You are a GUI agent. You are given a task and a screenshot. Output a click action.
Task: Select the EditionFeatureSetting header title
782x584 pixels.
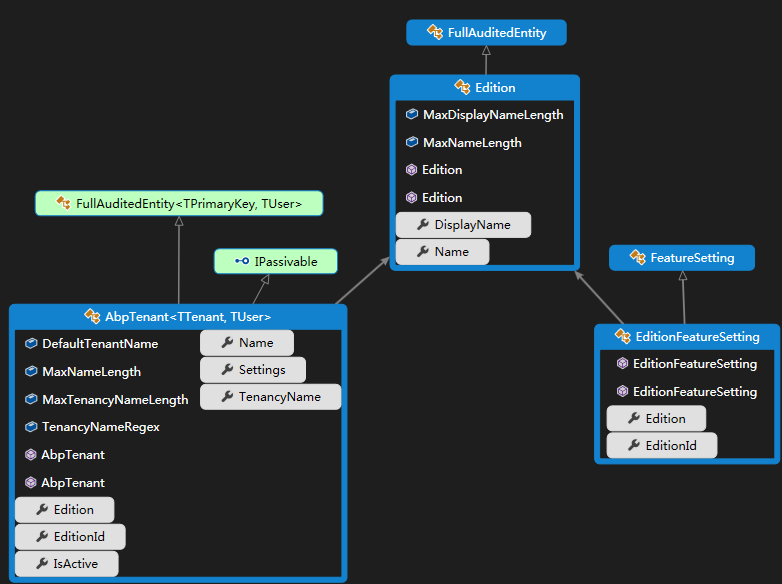pyautogui.click(x=698, y=337)
